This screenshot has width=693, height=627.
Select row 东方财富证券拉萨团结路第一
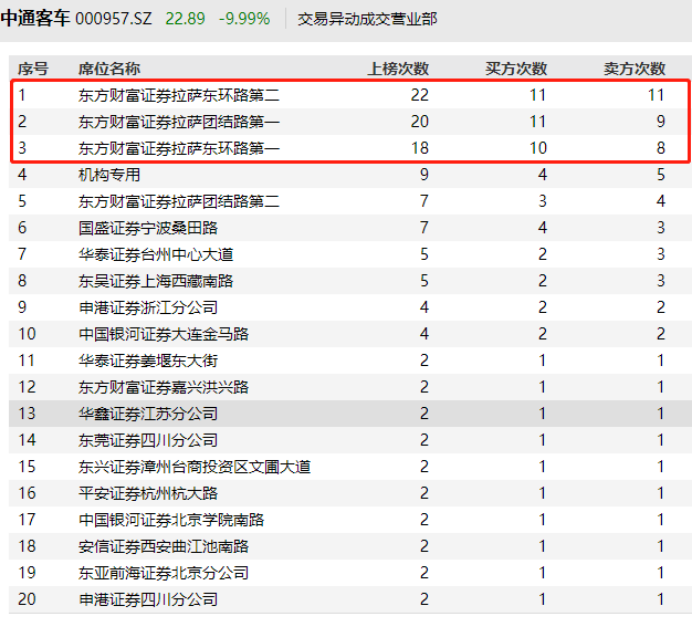(350, 122)
